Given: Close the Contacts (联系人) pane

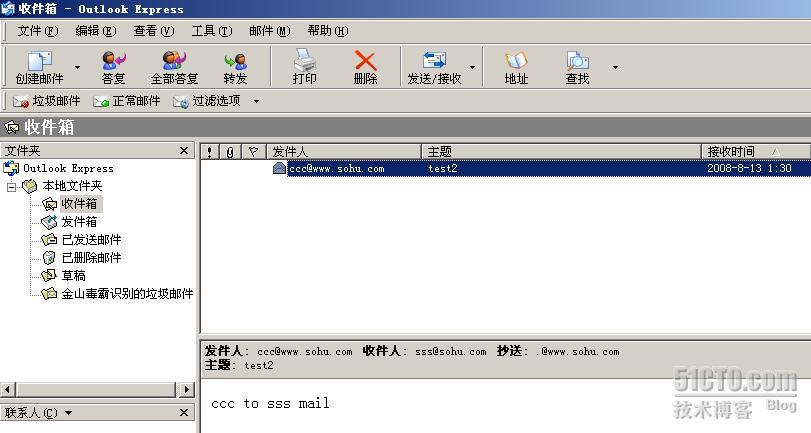Looking at the screenshot, I should [184, 412].
